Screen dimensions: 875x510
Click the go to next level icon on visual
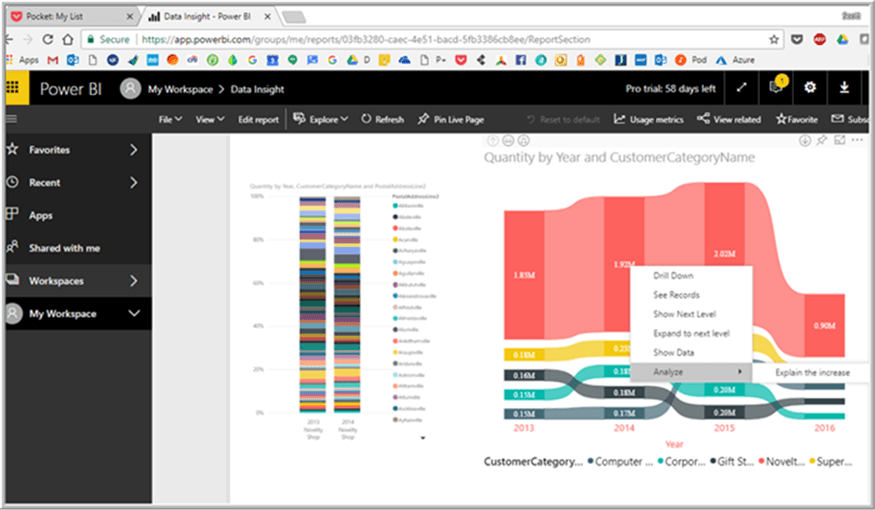coord(508,141)
